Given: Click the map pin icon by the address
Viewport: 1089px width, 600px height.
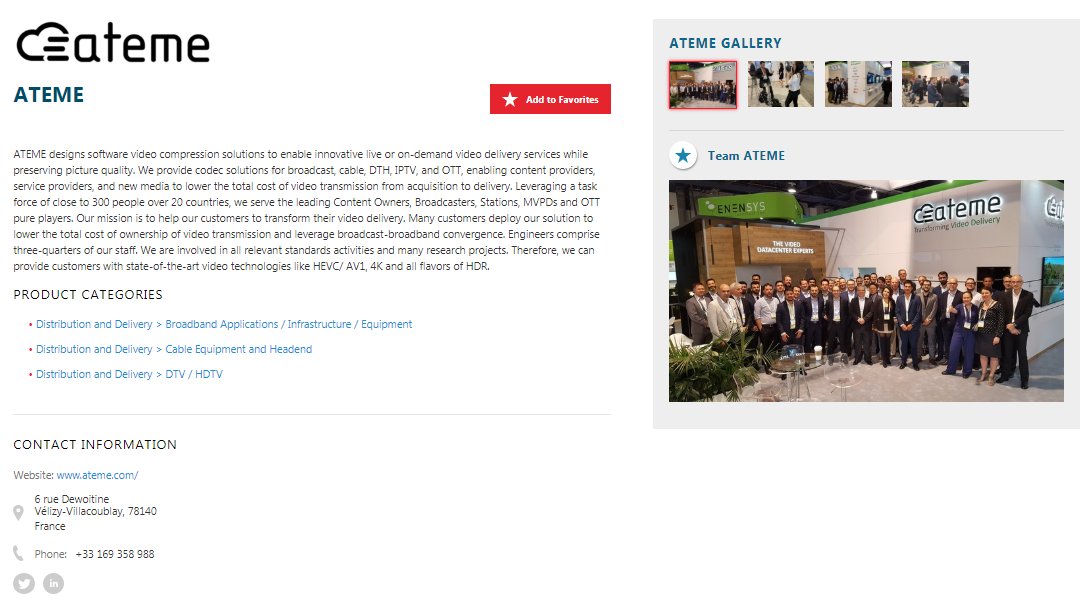Looking at the screenshot, I should (x=19, y=512).
